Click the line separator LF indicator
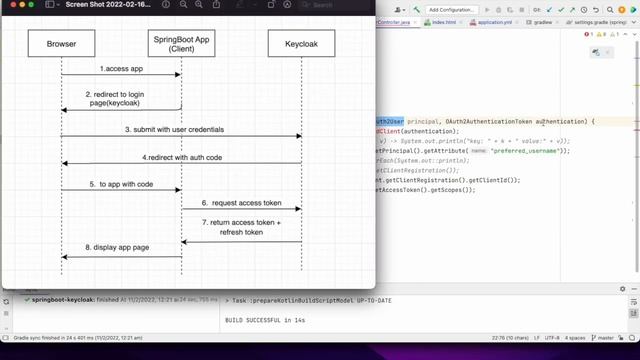This screenshot has height=360, width=640. pyautogui.click(x=537, y=338)
